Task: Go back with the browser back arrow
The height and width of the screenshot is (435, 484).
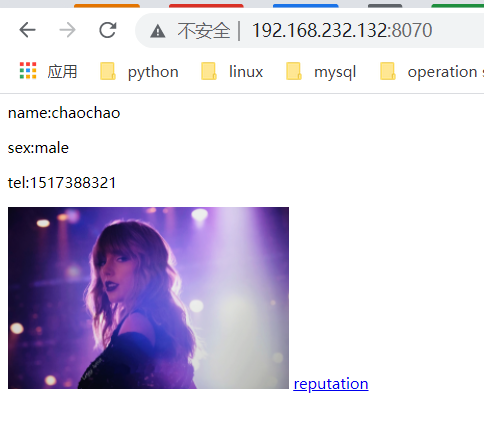Action: [x=27, y=30]
